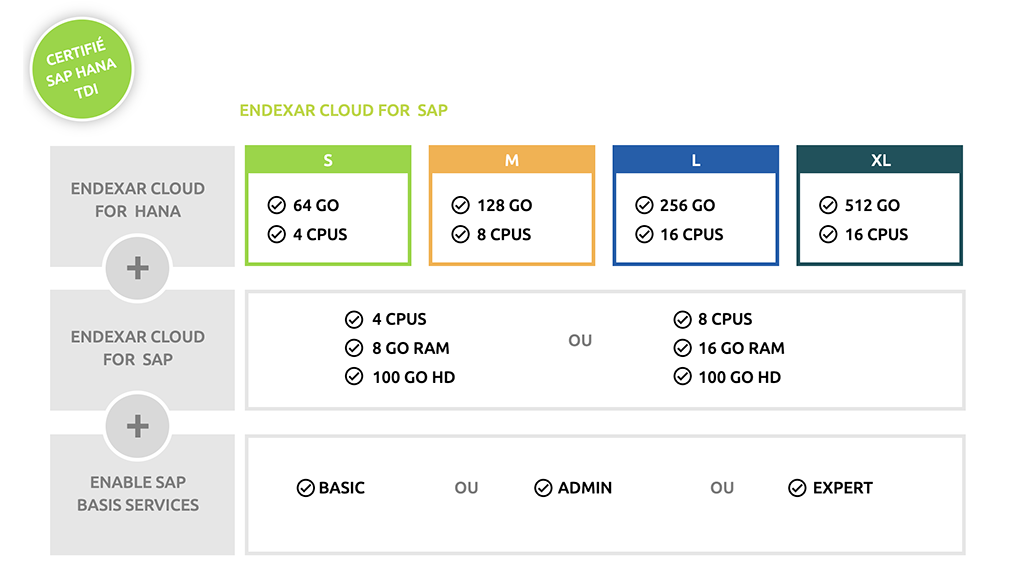Viewport: 1024px width, 588px height.
Task: Click the check icon next to EXPERT
Action: coord(797,488)
